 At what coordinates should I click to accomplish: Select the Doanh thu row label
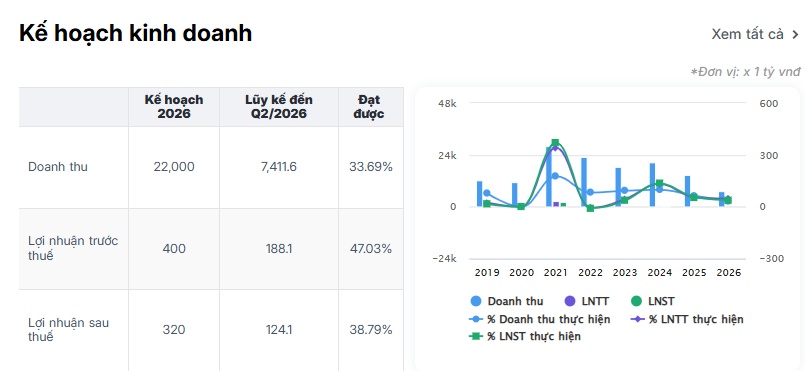58,167
